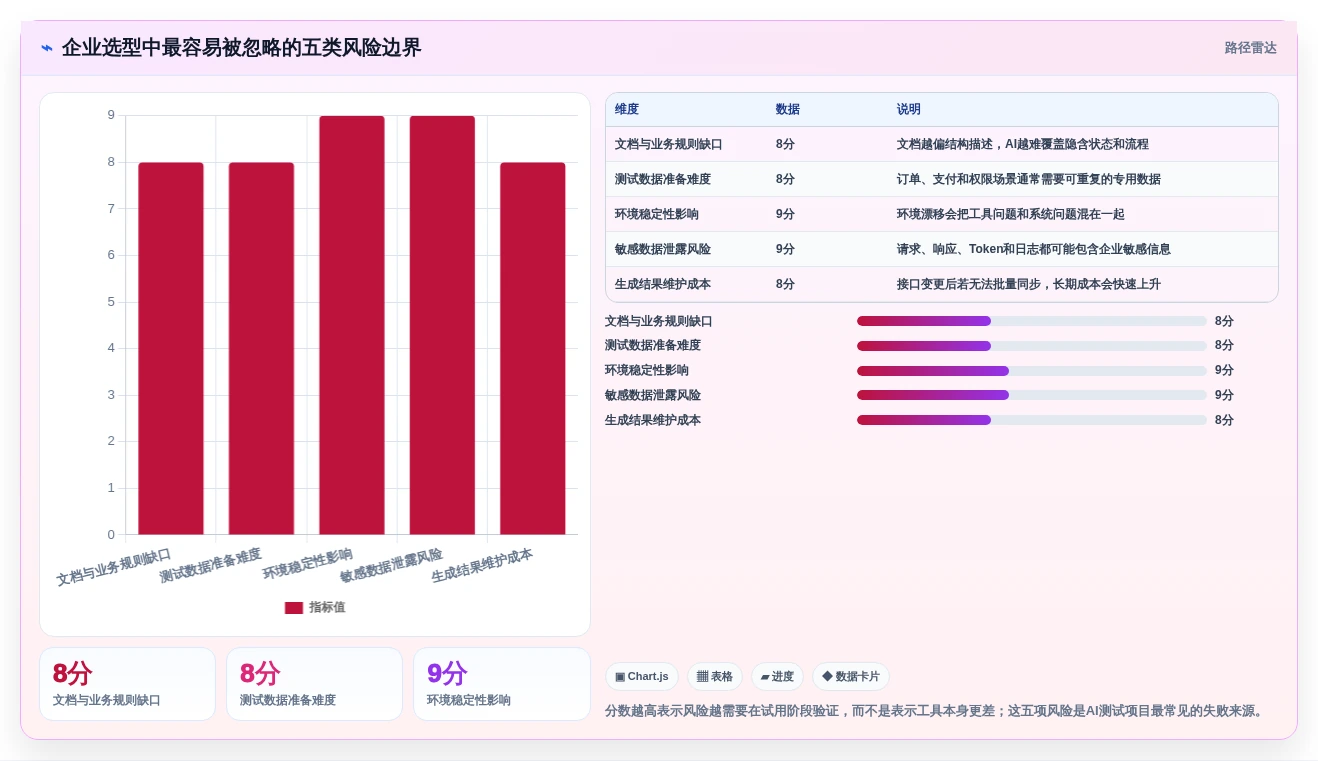Click the 敏感数据泄露风险 bar in chart

click(442, 325)
